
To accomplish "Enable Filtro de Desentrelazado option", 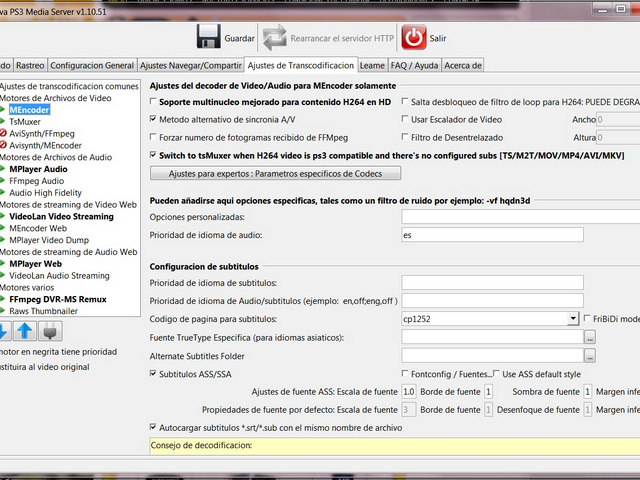I will 403,136.
